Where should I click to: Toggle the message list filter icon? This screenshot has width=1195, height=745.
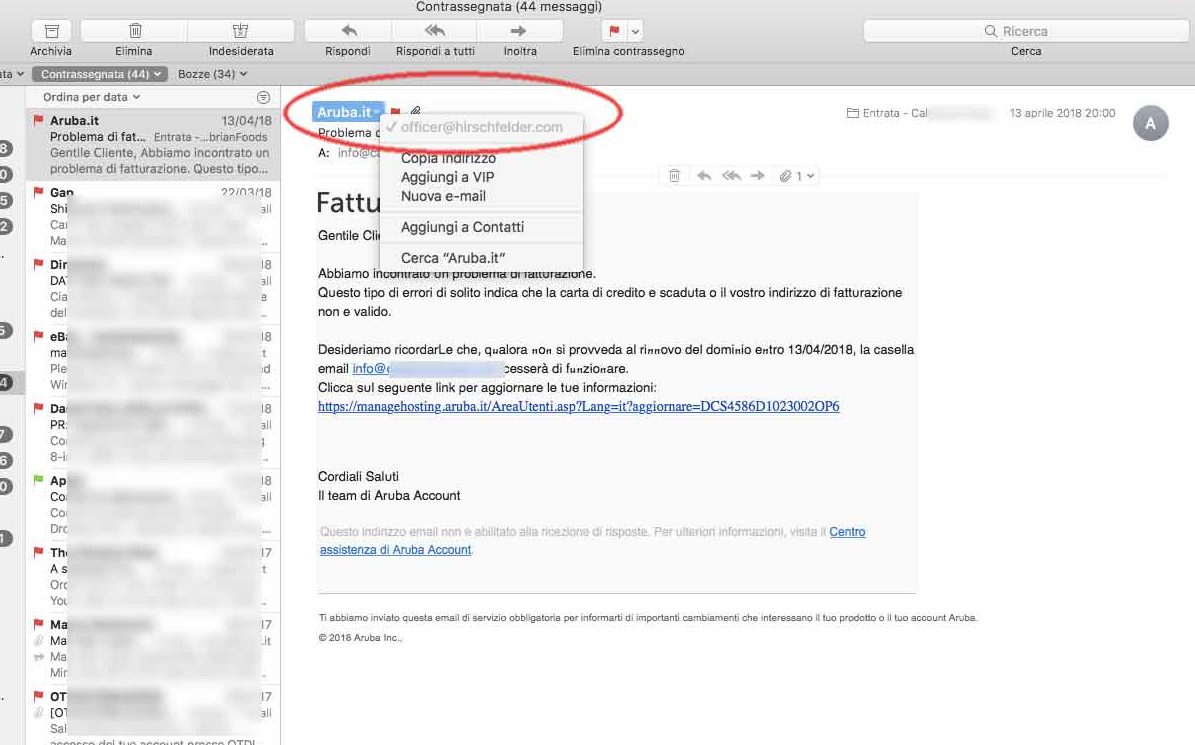click(263, 97)
